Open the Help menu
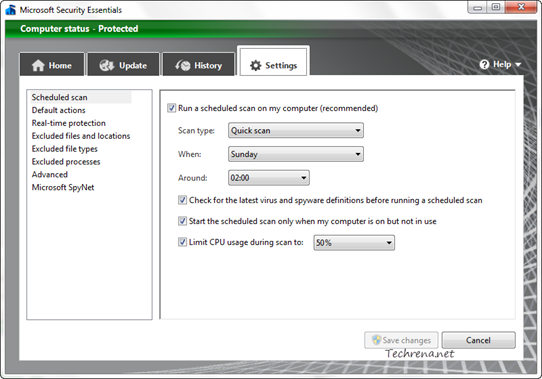The width and height of the screenshot is (542, 379). click(x=500, y=64)
